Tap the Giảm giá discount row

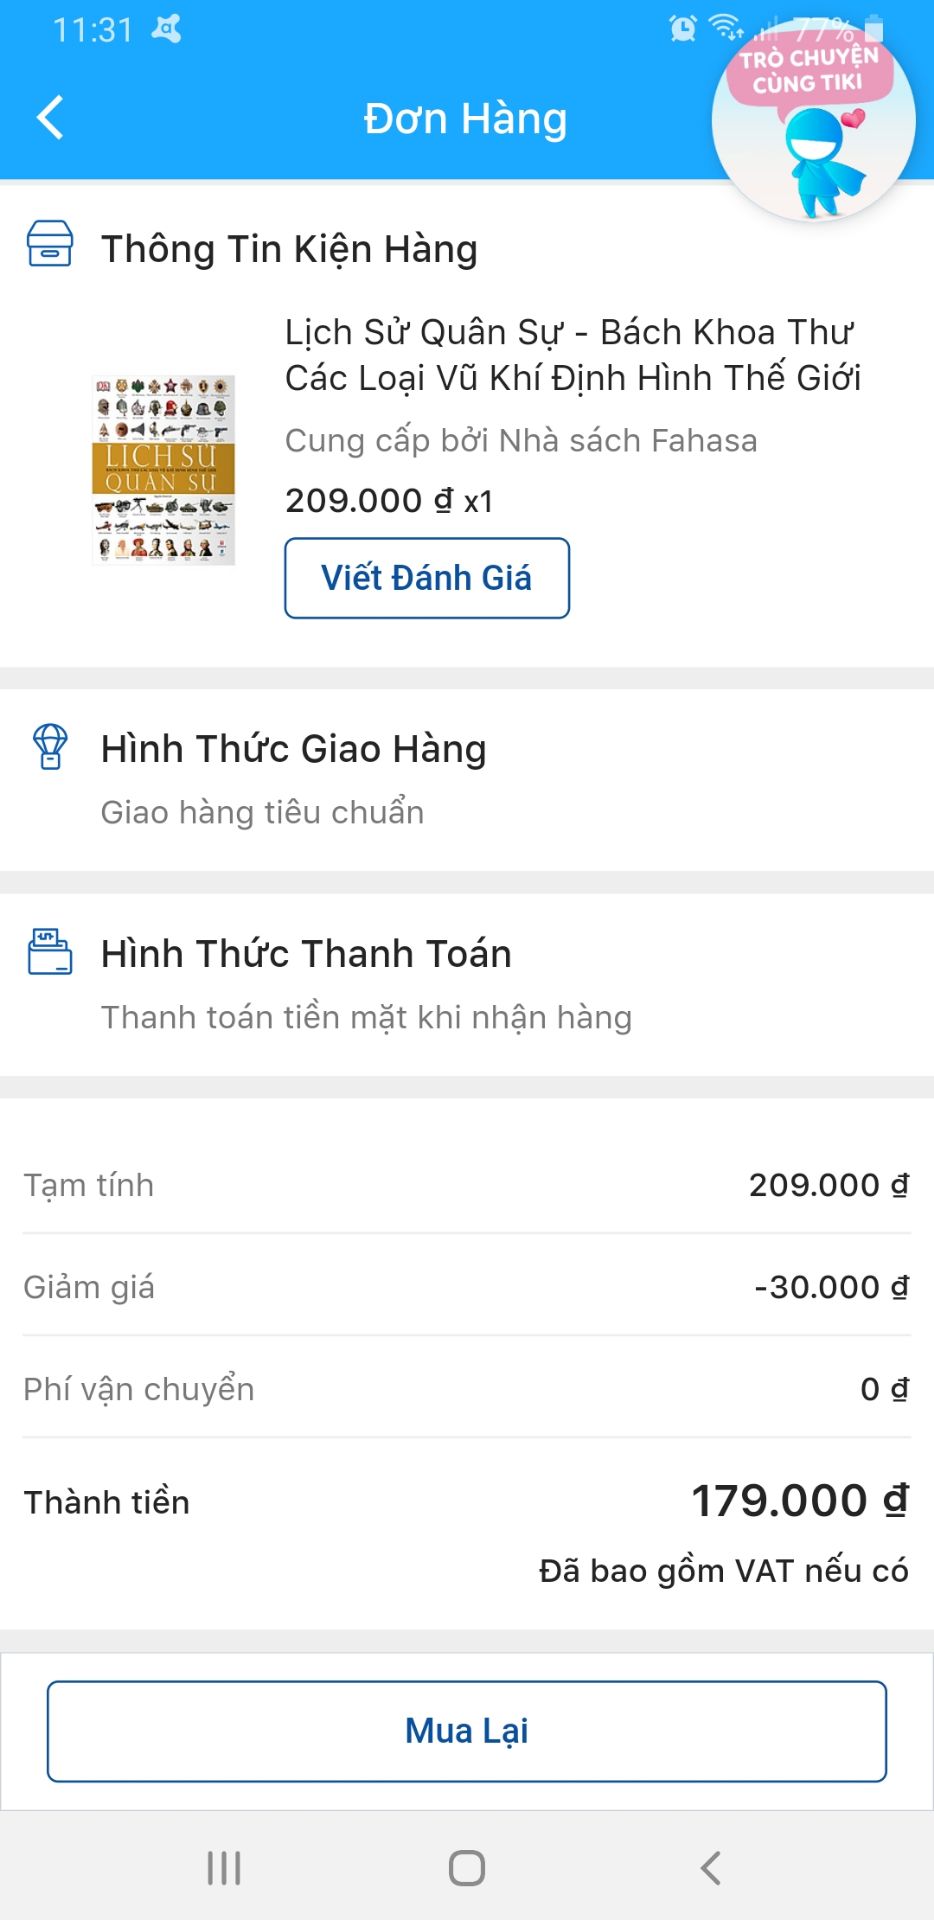467,1287
